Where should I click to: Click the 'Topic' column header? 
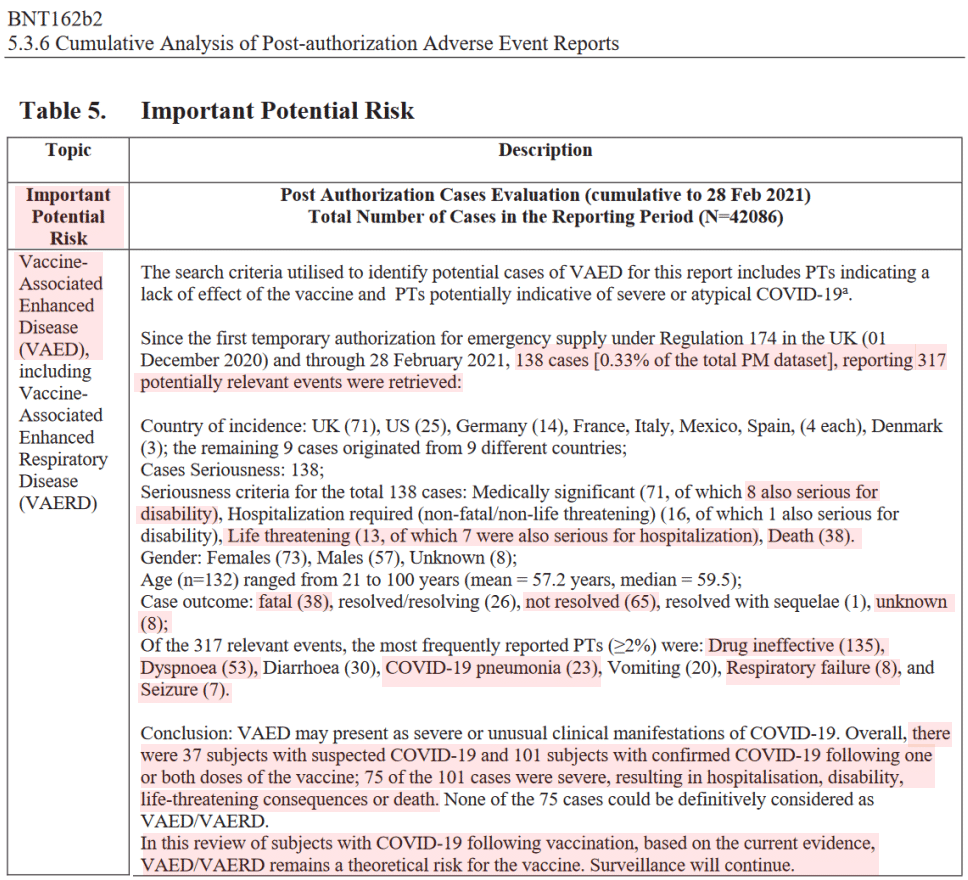[x=68, y=150]
